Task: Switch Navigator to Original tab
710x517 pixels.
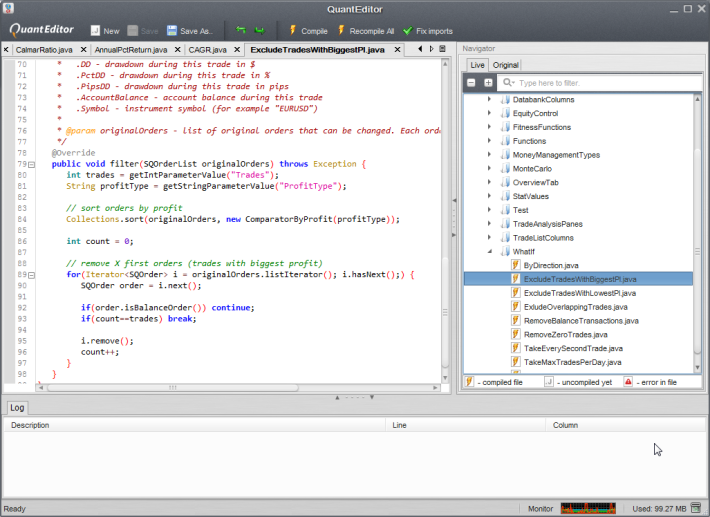Action: (505, 65)
